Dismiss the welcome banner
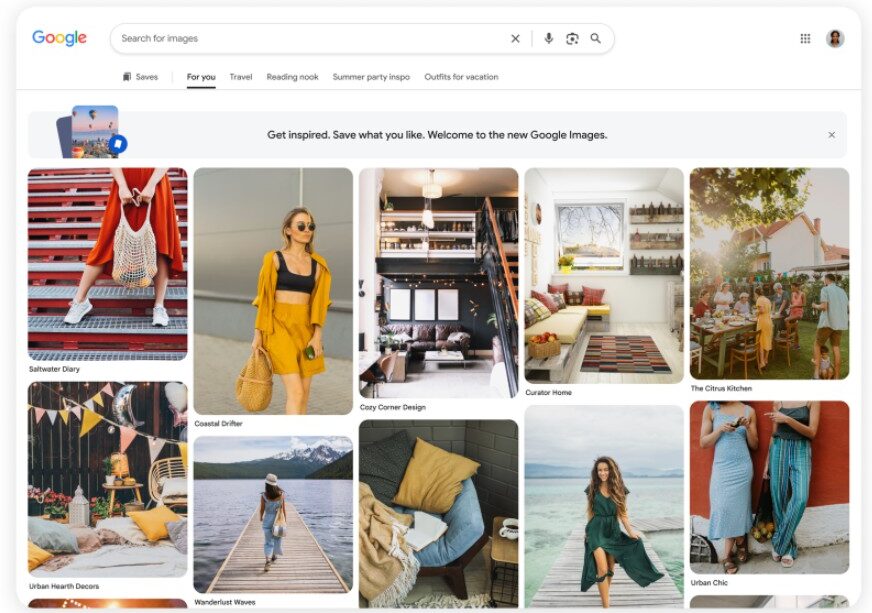 coord(831,135)
